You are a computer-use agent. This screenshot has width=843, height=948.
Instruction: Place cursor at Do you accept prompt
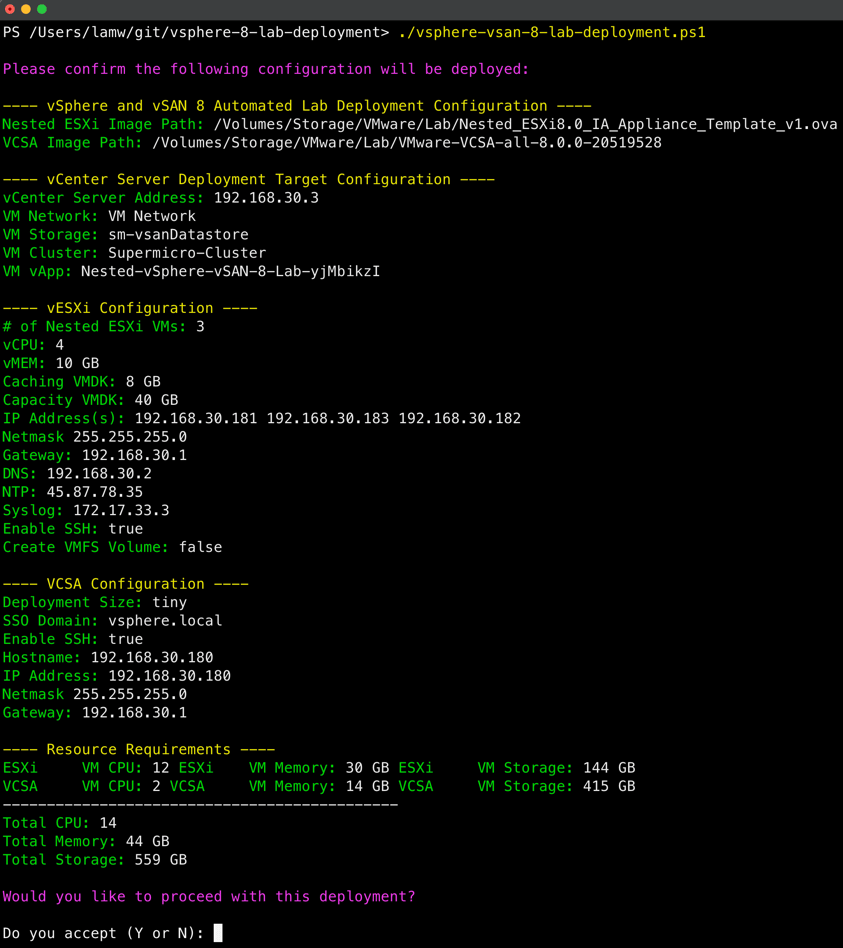pos(218,933)
